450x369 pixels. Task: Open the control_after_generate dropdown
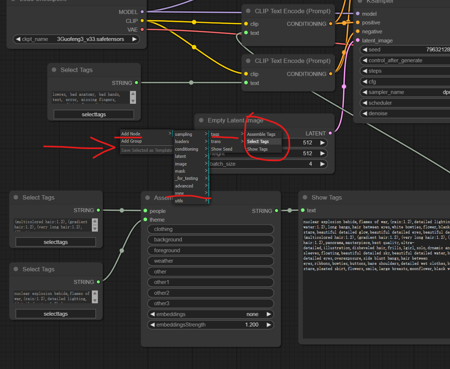405,60
